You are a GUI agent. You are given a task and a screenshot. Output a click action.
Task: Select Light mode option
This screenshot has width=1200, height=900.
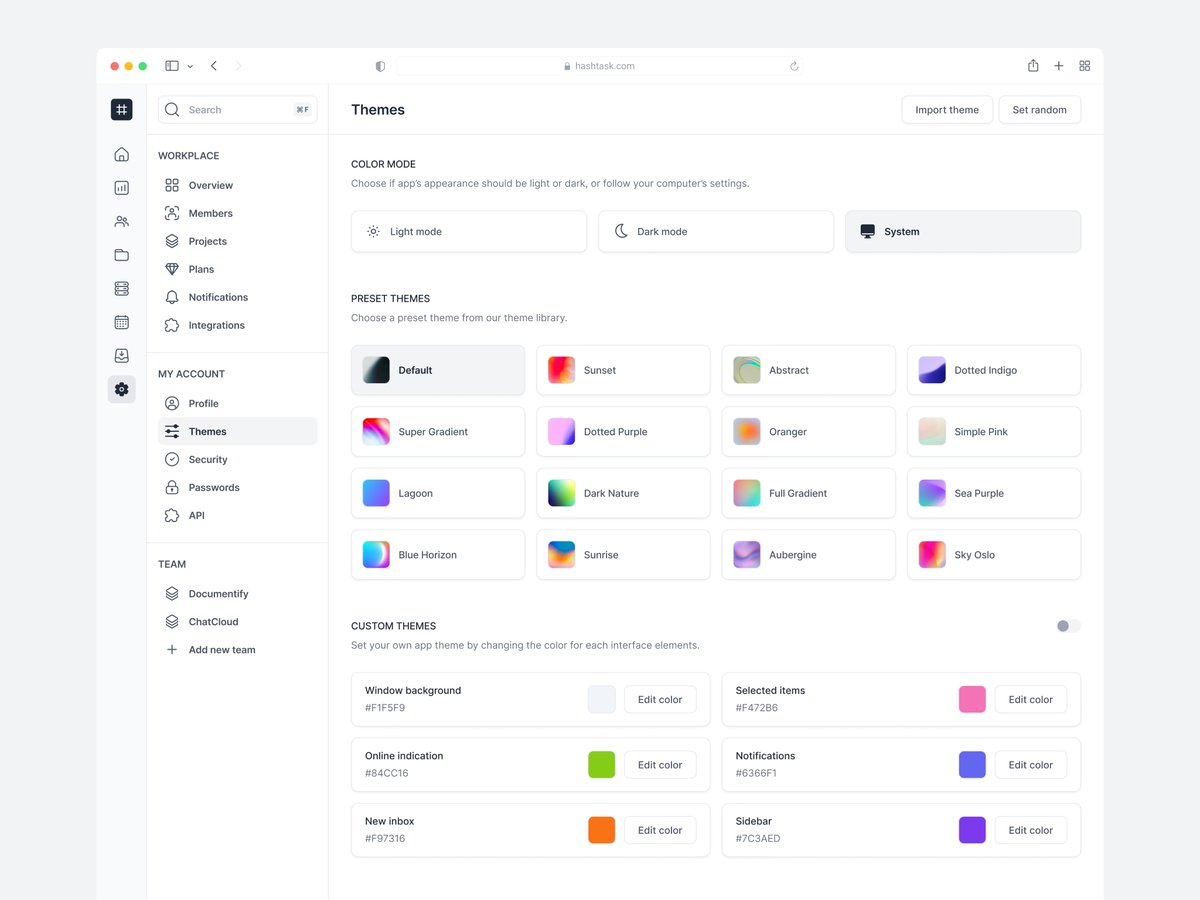tap(469, 231)
